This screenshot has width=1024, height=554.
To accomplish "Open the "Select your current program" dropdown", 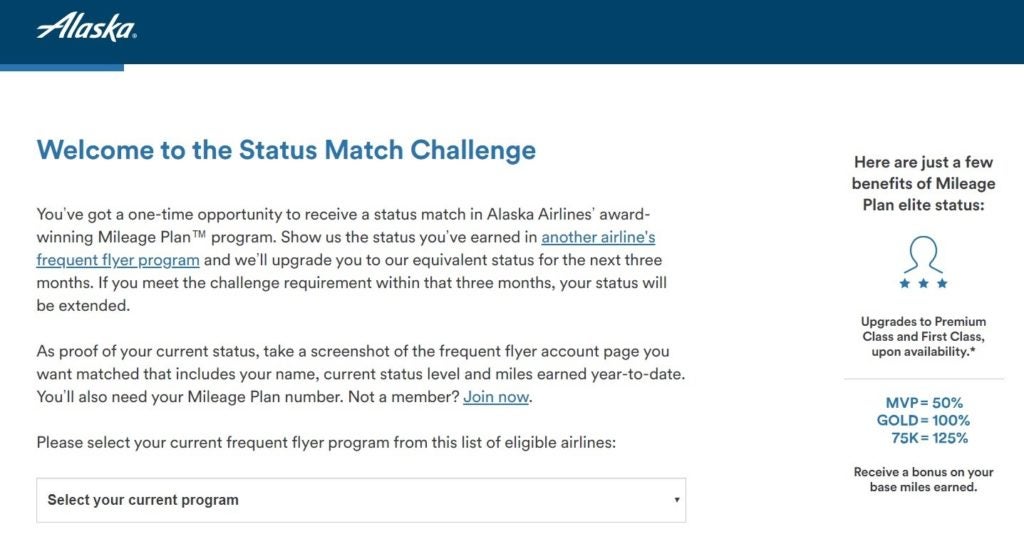I will tap(360, 500).
